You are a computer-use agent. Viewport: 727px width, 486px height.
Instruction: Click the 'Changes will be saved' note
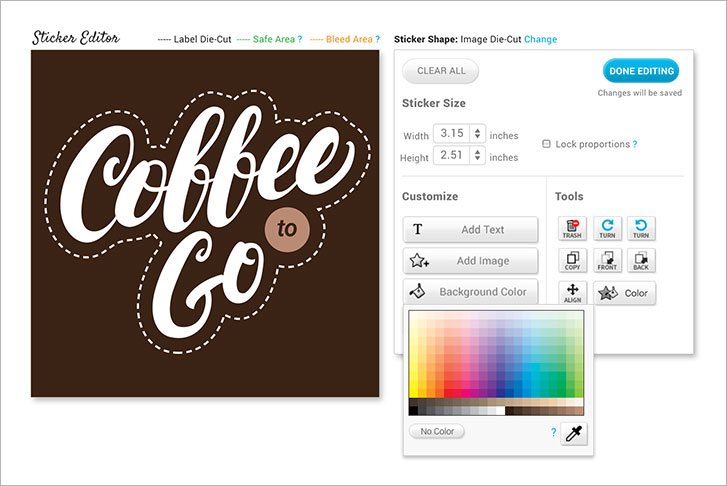(639, 93)
